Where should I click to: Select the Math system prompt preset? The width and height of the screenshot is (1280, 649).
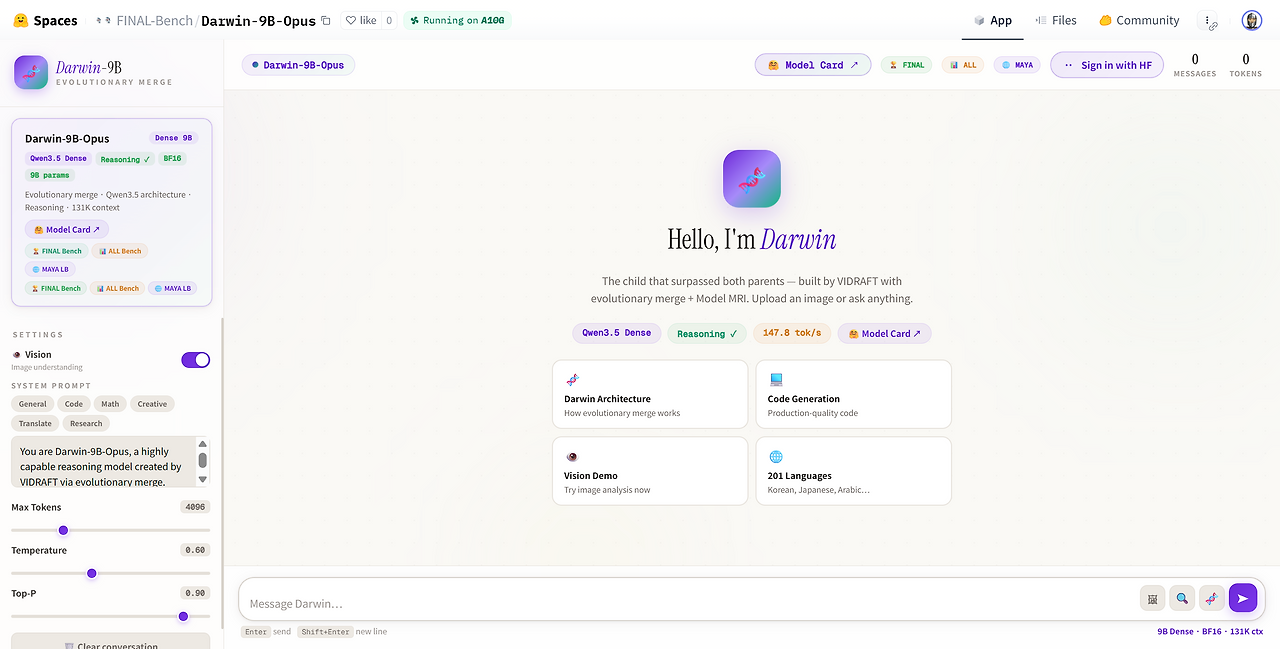click(x=110, y=404)
